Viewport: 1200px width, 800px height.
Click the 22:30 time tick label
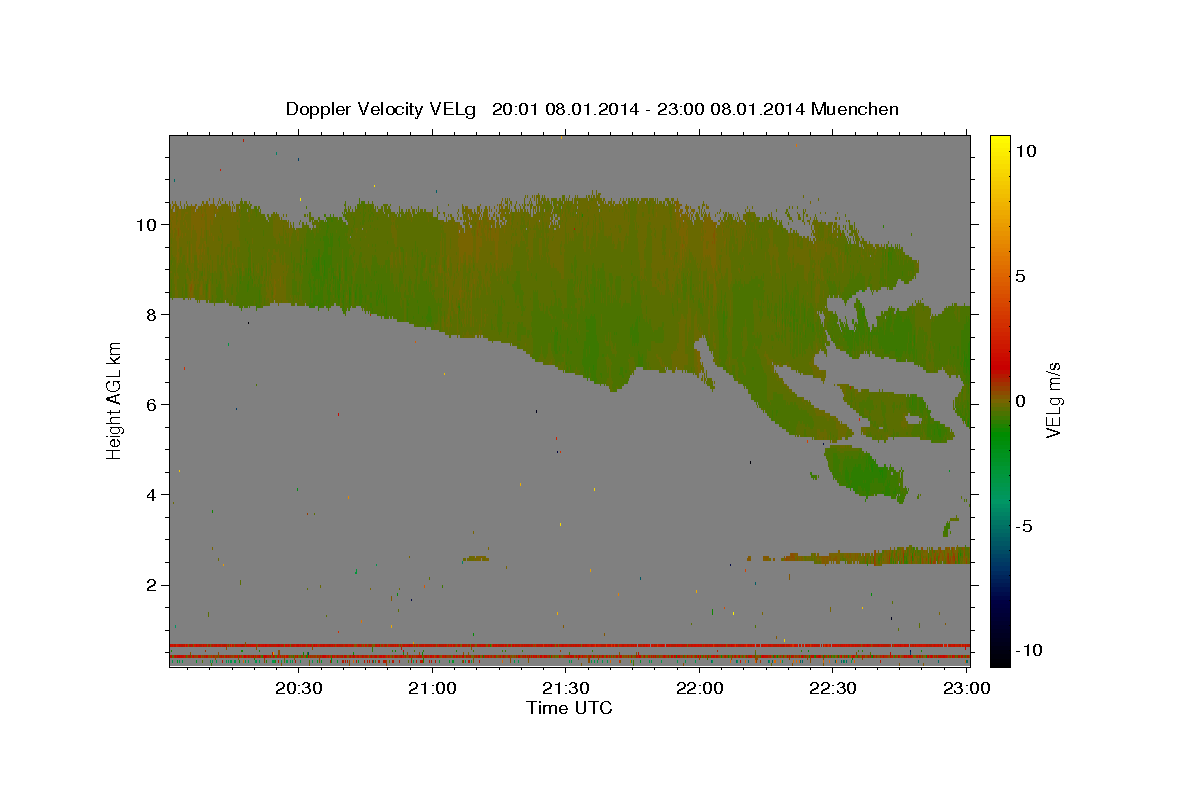click(x=832, y=688)
